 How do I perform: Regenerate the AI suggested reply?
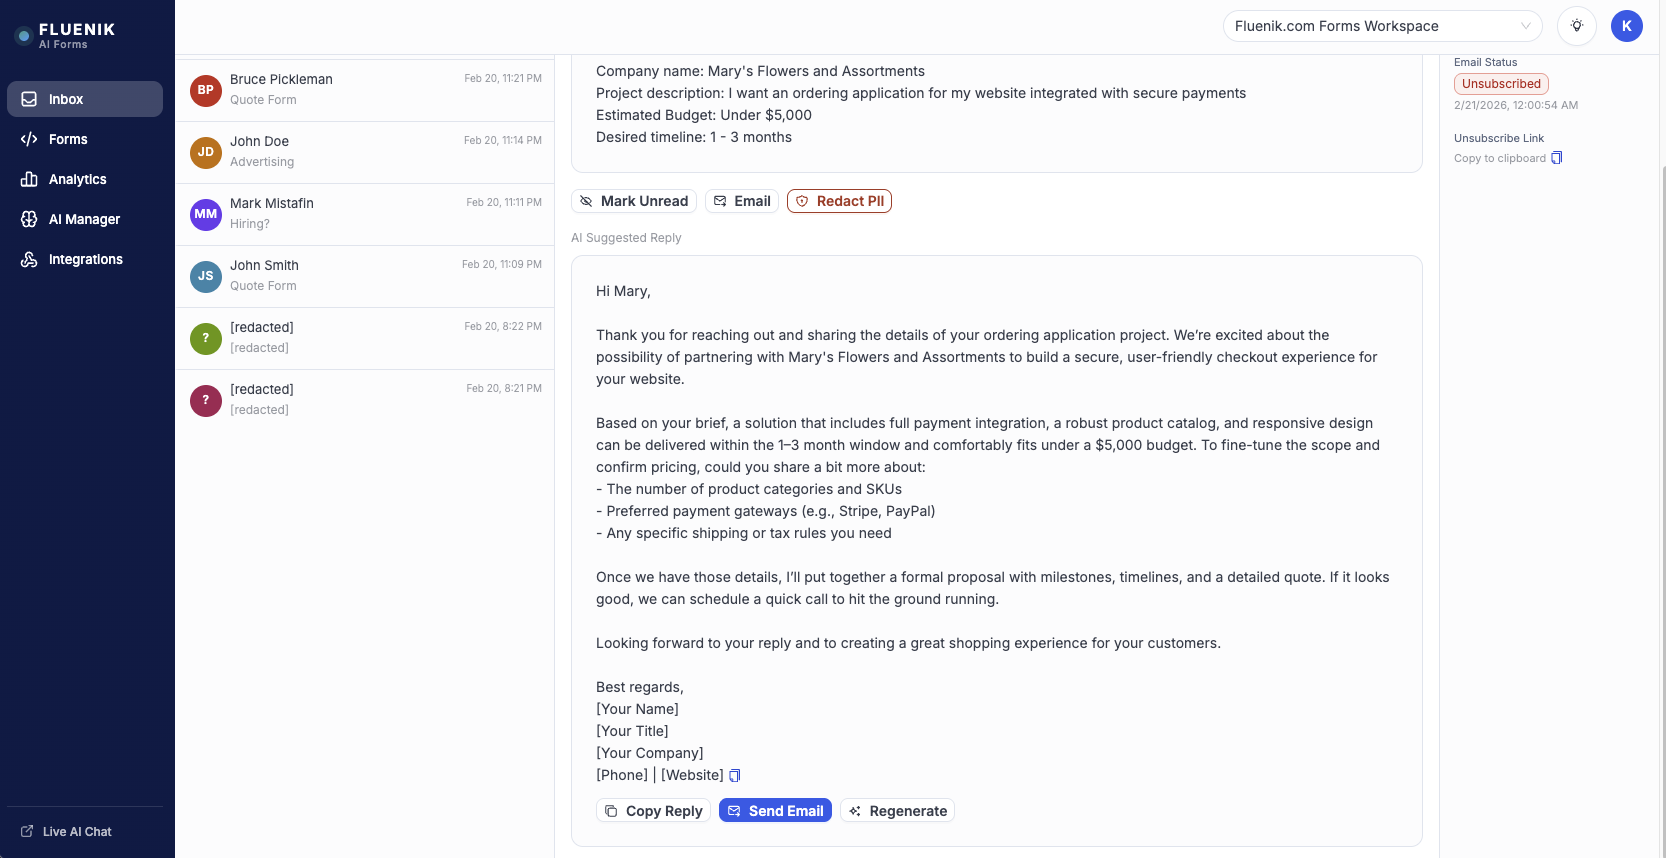[x=897, y=811]
